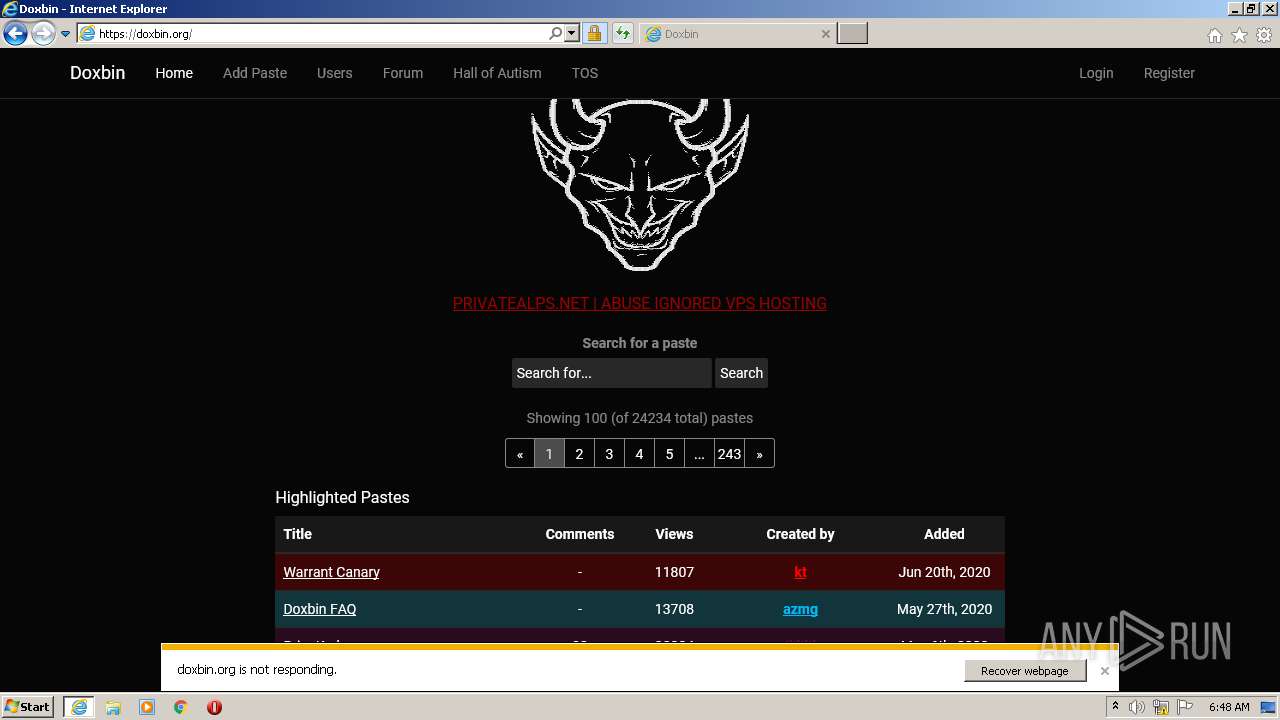Go to pagination page 2

tap(579, 453)
